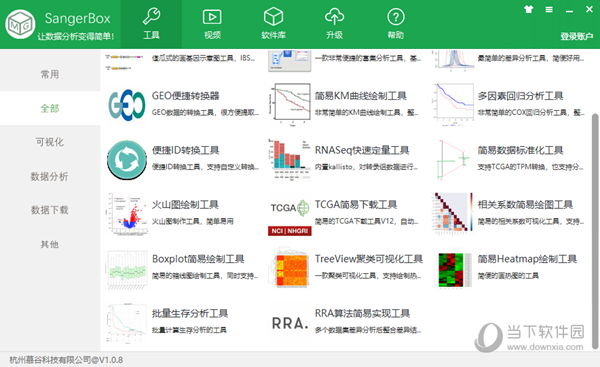Screen dimensions: 600x367
Task: Click the 火山图绘制工具 title
Action: point(185,205)
